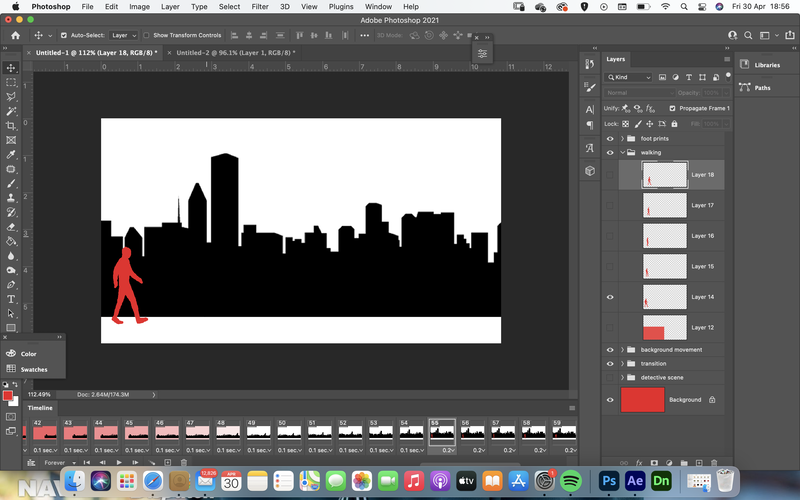Viewport: 800px width, 500px height.
Task: Toggle the Auto-Select checkbox
Action: [x=64, y=35]
